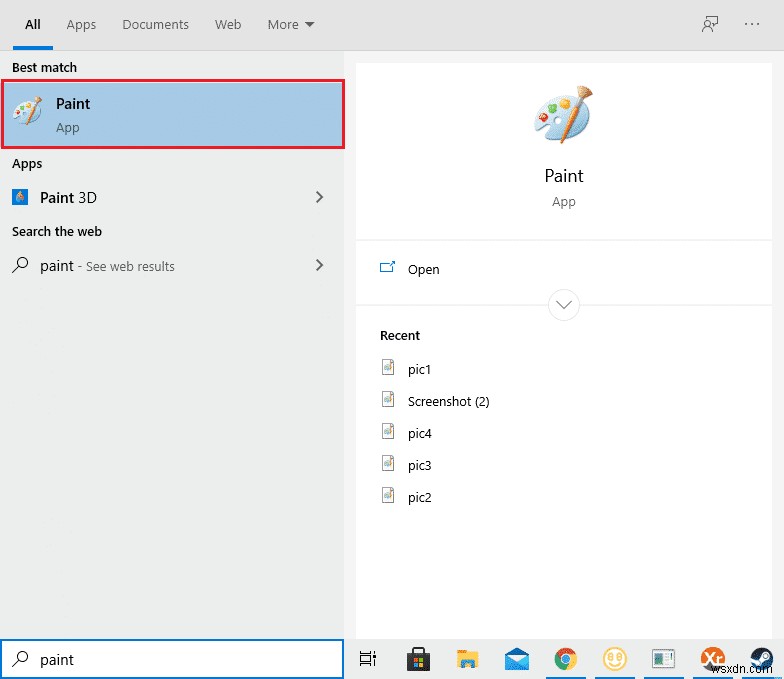Viewport: 784px width, 679px height.
Task: Switch to the Apps tab
Action: tap(81, 24)
